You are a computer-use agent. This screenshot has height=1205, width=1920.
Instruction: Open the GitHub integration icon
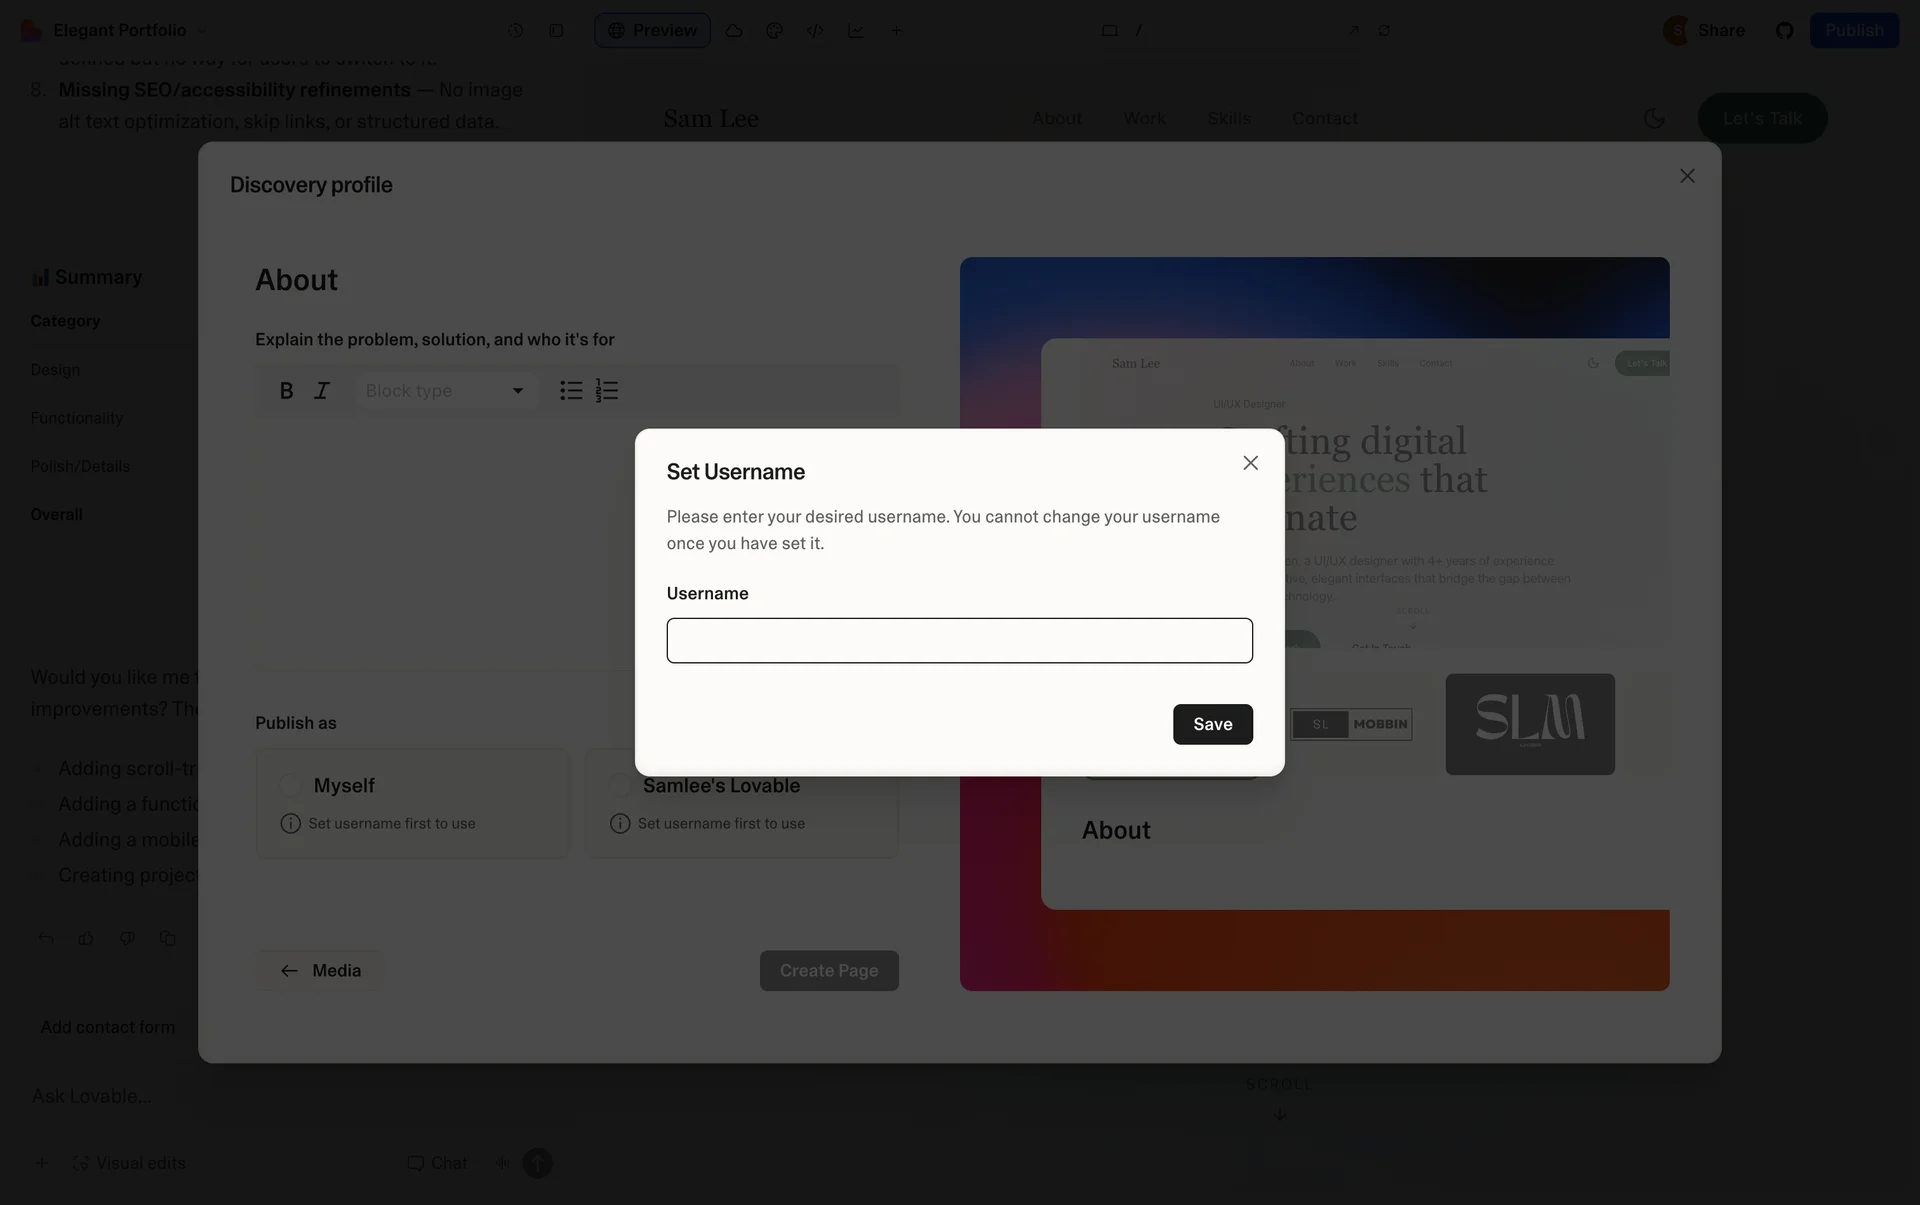(1784, 30)
